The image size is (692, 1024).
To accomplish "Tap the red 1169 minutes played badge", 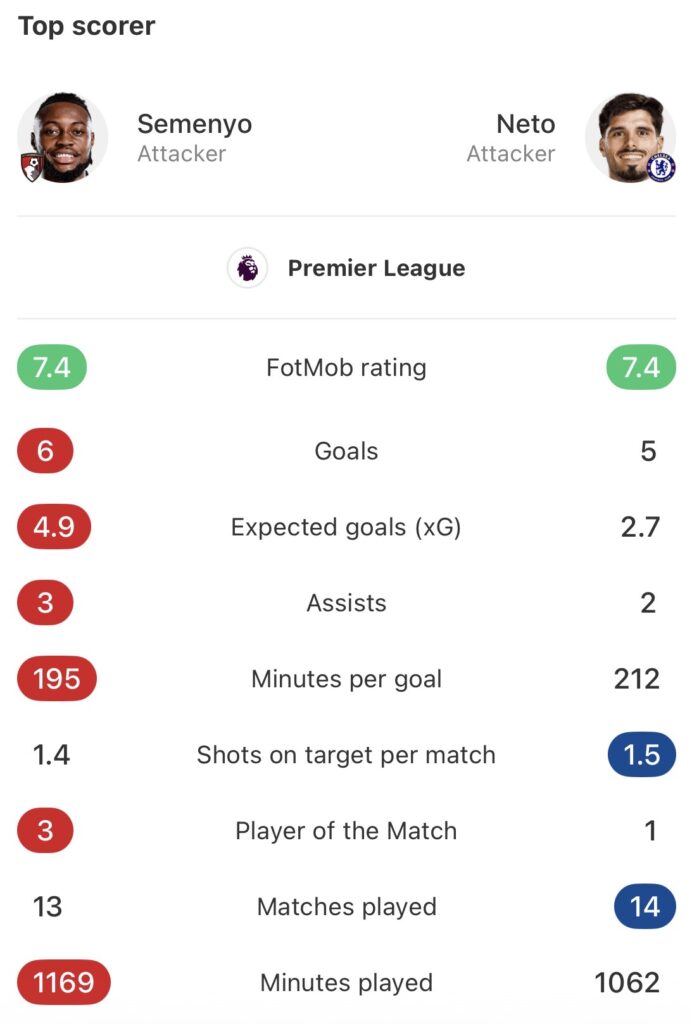I will tap(64, 983).
